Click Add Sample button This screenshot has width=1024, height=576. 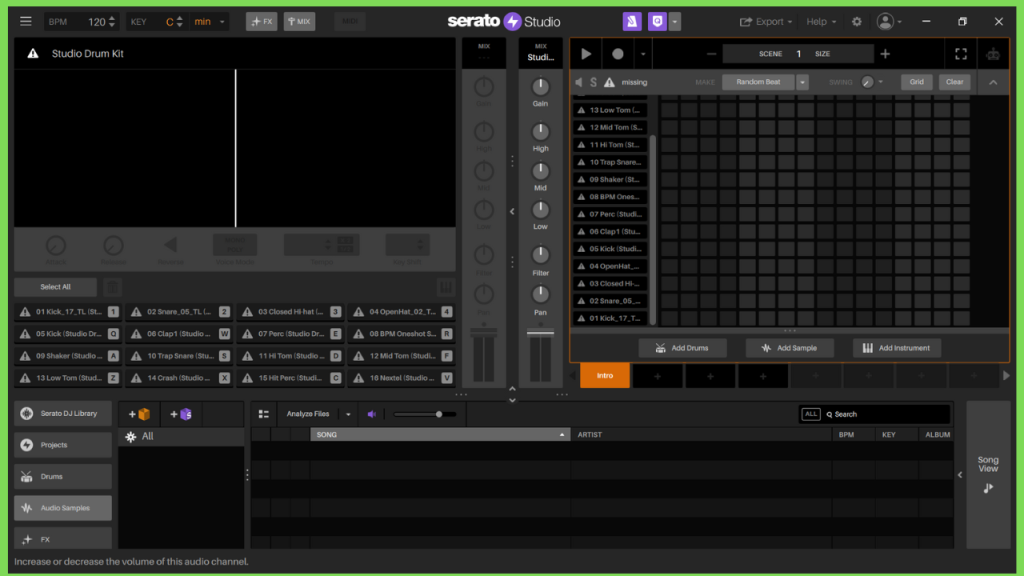[790, 348]
